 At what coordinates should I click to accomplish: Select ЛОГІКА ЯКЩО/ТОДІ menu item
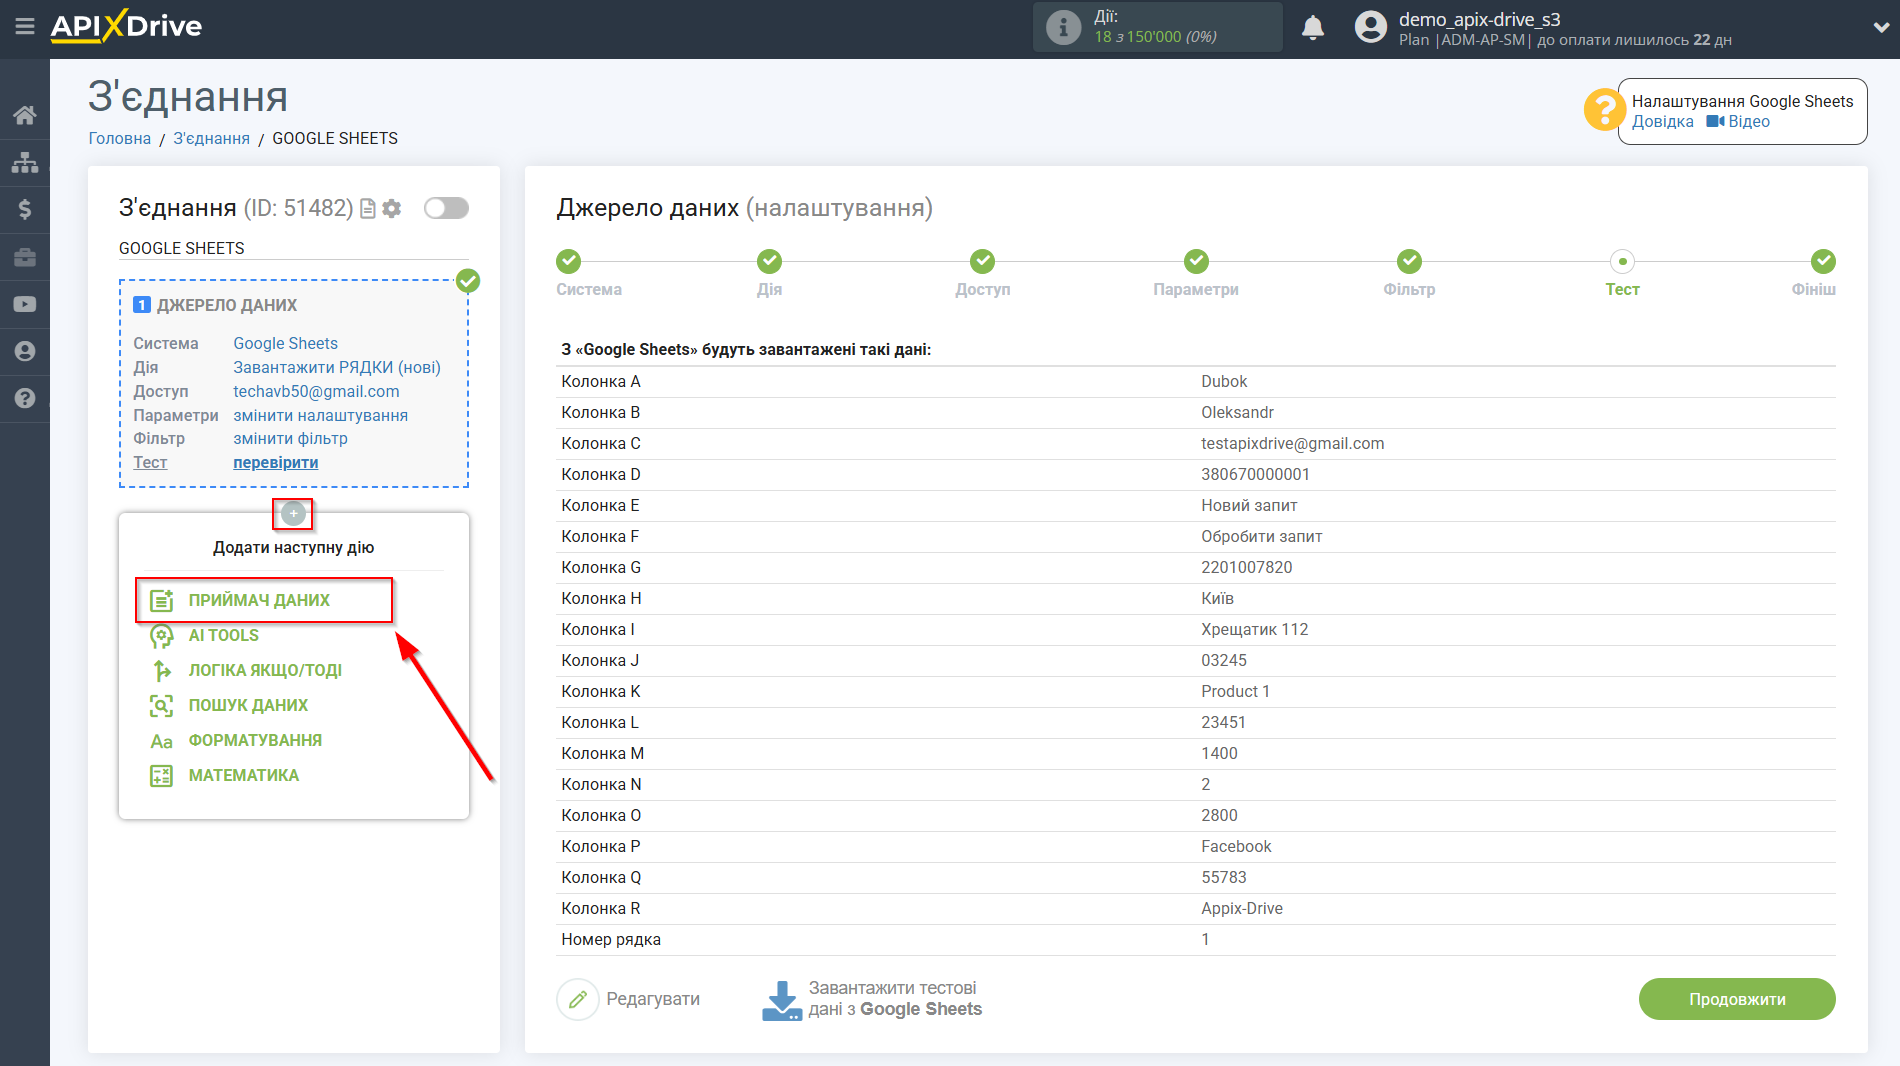[x=265, y=670]
